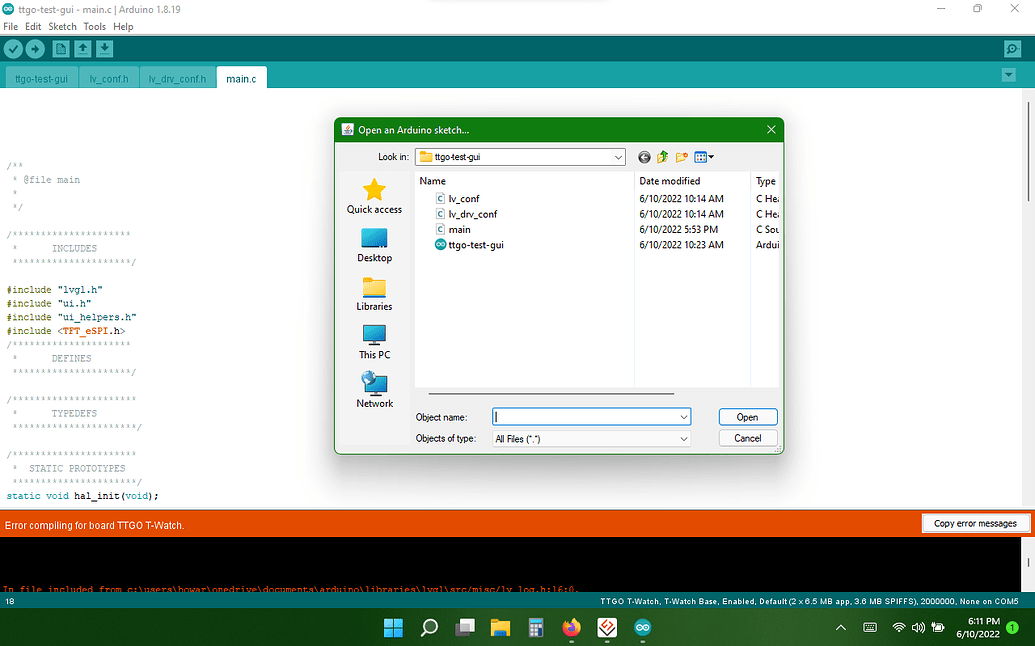1035x646 pixels.
Task: Open the Sketch menu
Action: (62, 26)
